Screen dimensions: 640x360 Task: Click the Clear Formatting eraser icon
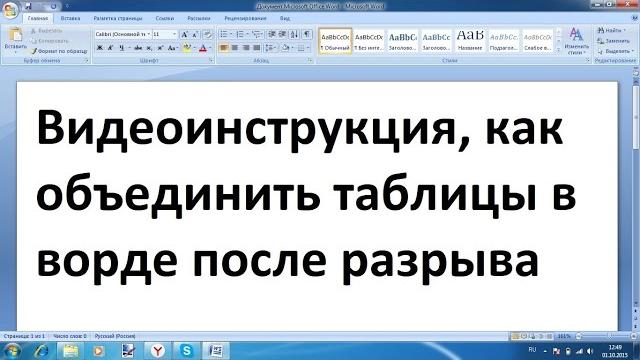(x=207, y=35)
